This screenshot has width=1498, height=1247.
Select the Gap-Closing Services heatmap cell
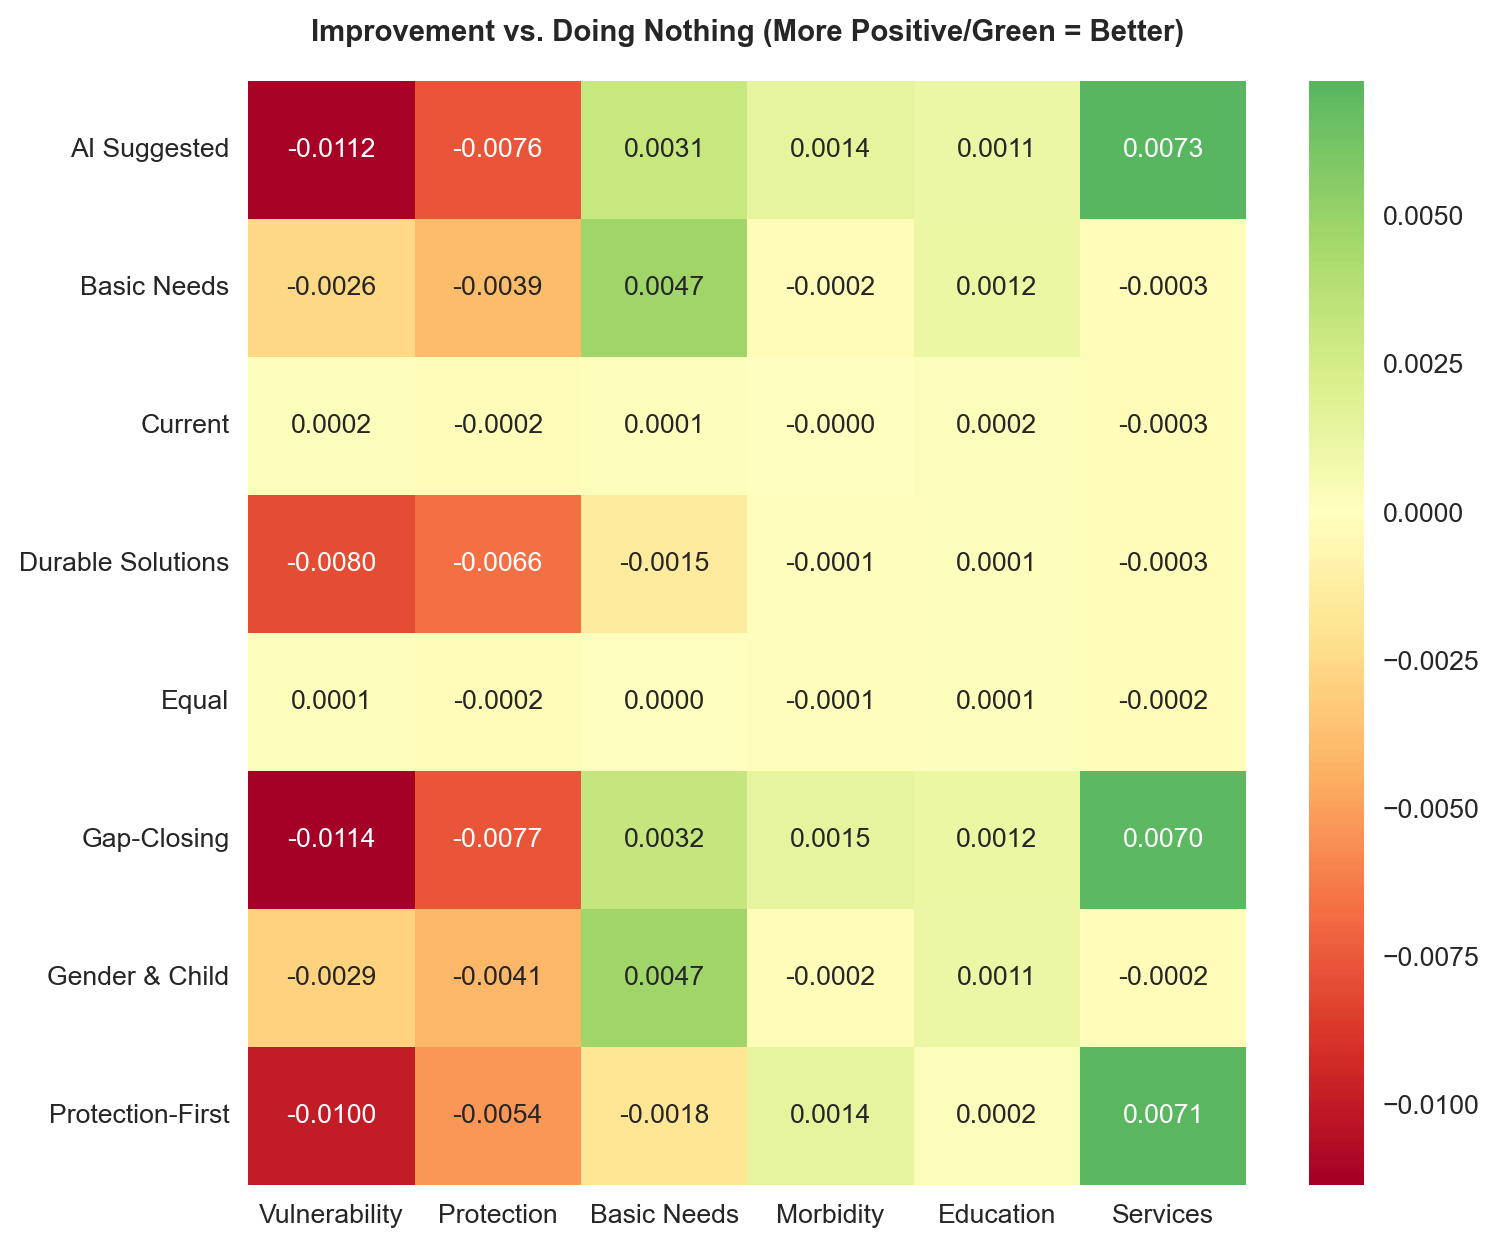coord(1162,838)
